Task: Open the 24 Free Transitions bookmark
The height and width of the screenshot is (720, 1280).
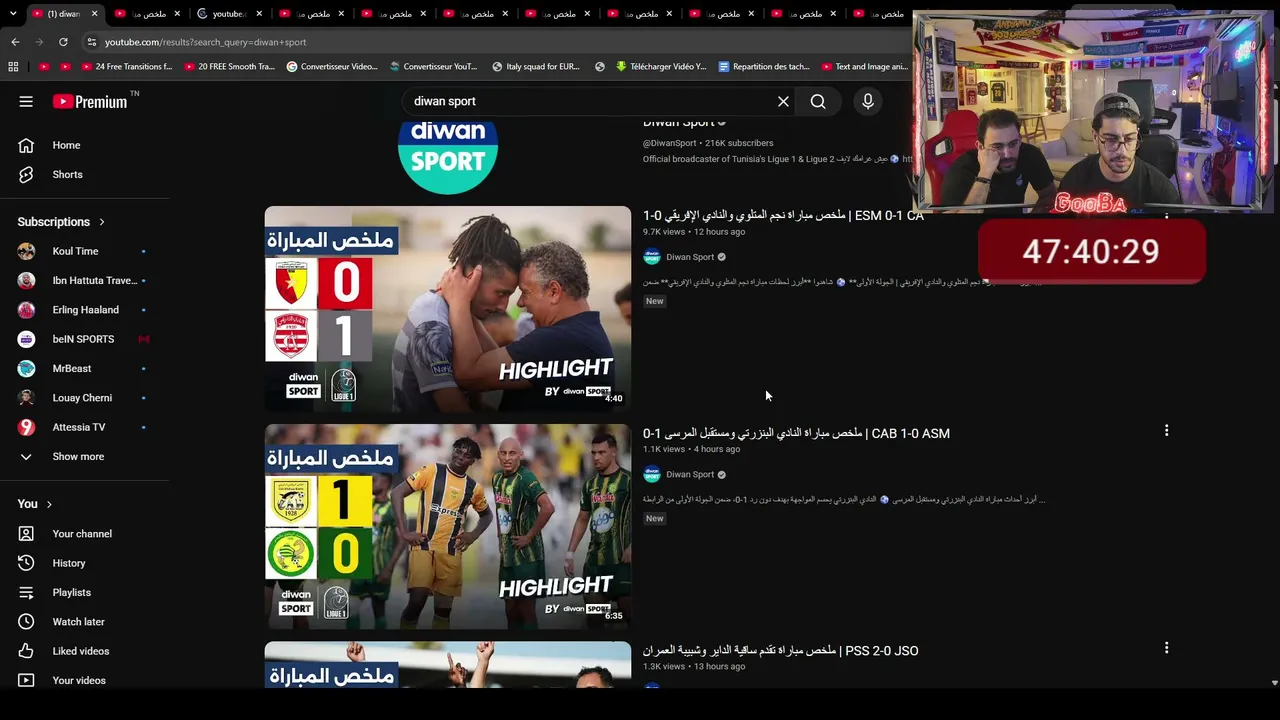Action: [125, 67]
